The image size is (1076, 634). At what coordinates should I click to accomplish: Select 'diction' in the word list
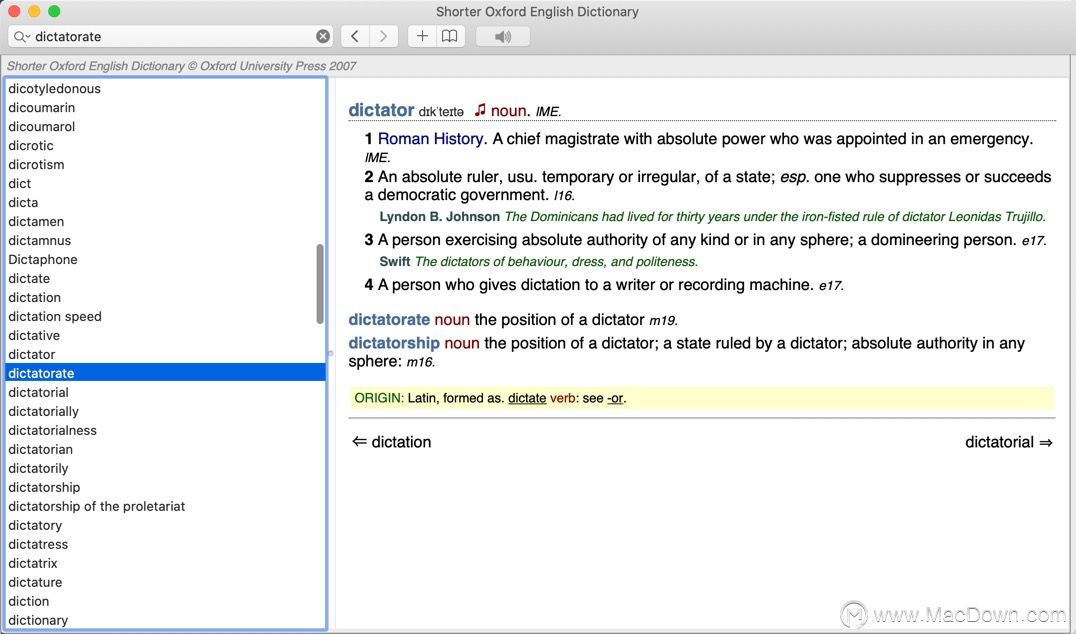165,601
